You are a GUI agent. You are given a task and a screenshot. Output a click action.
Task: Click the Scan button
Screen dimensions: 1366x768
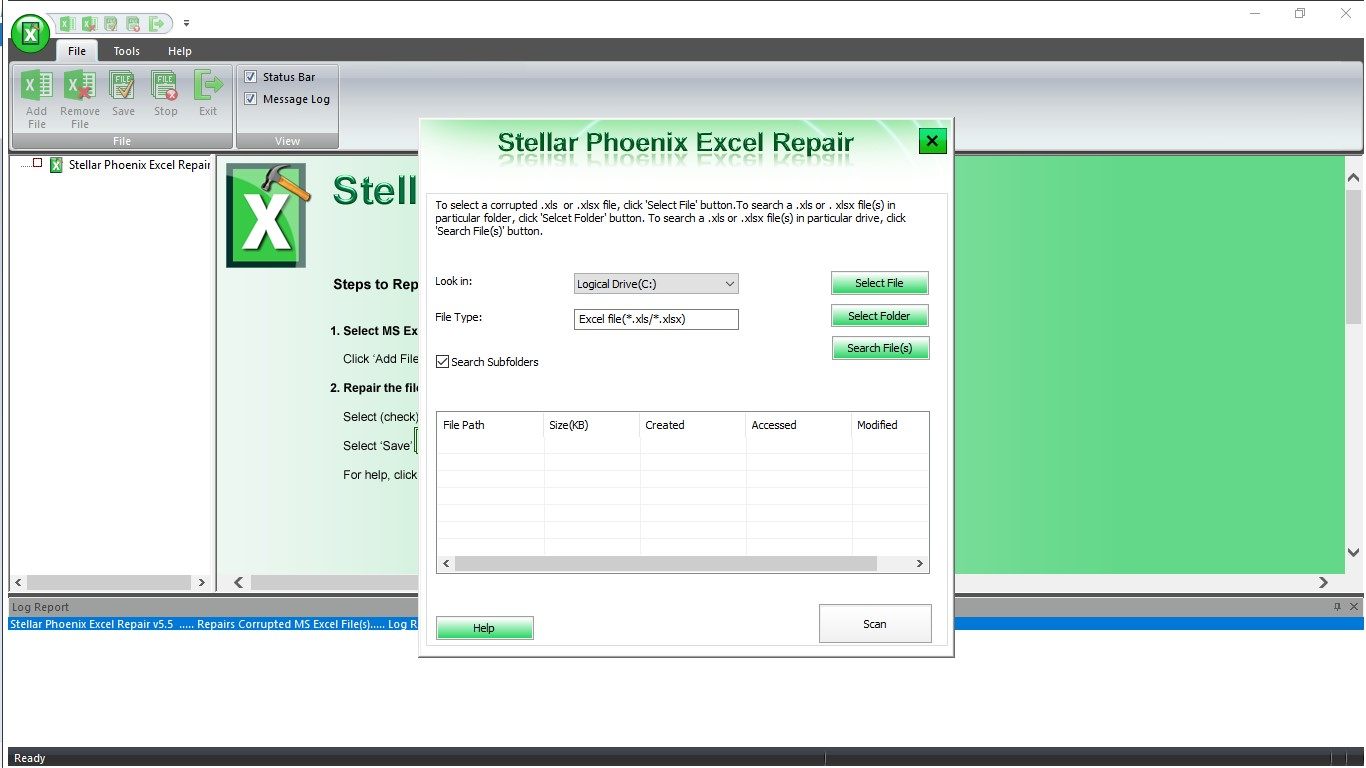[875, 624]
